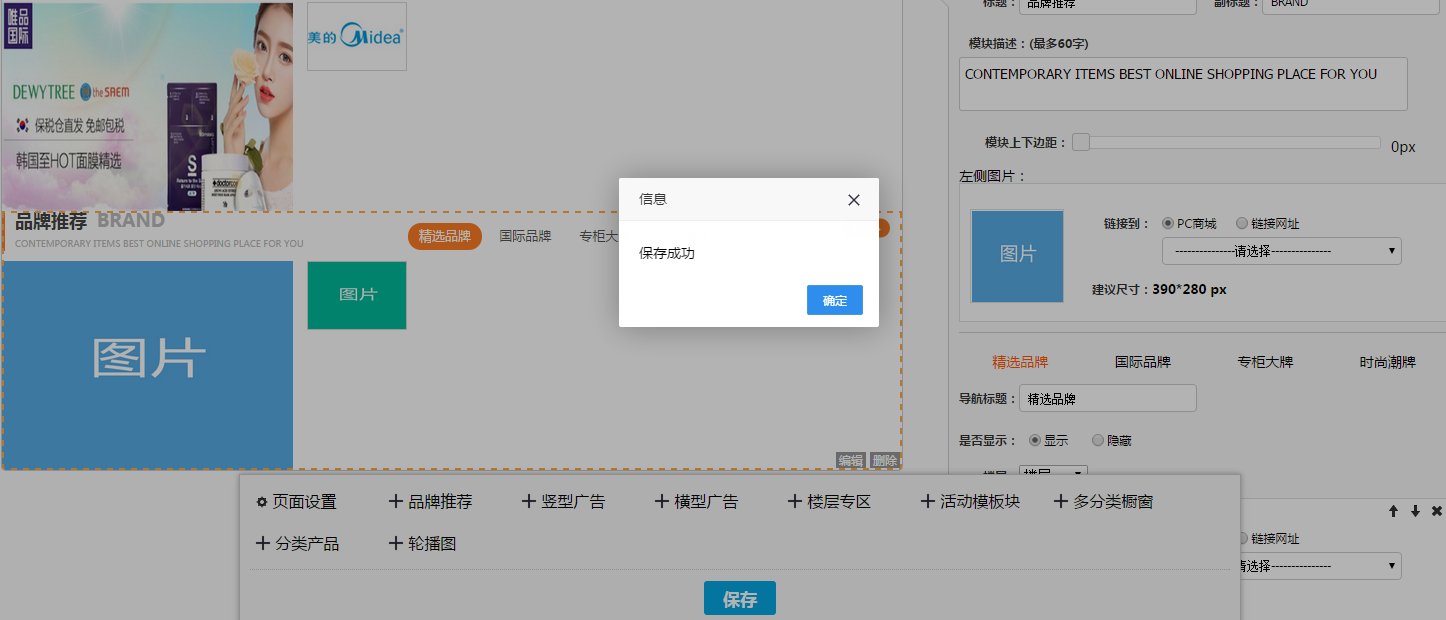Viewport: 1446px width, 620px height.
Task: Close the 信息 dialog with the X icon
Action: tap(853, 200)
